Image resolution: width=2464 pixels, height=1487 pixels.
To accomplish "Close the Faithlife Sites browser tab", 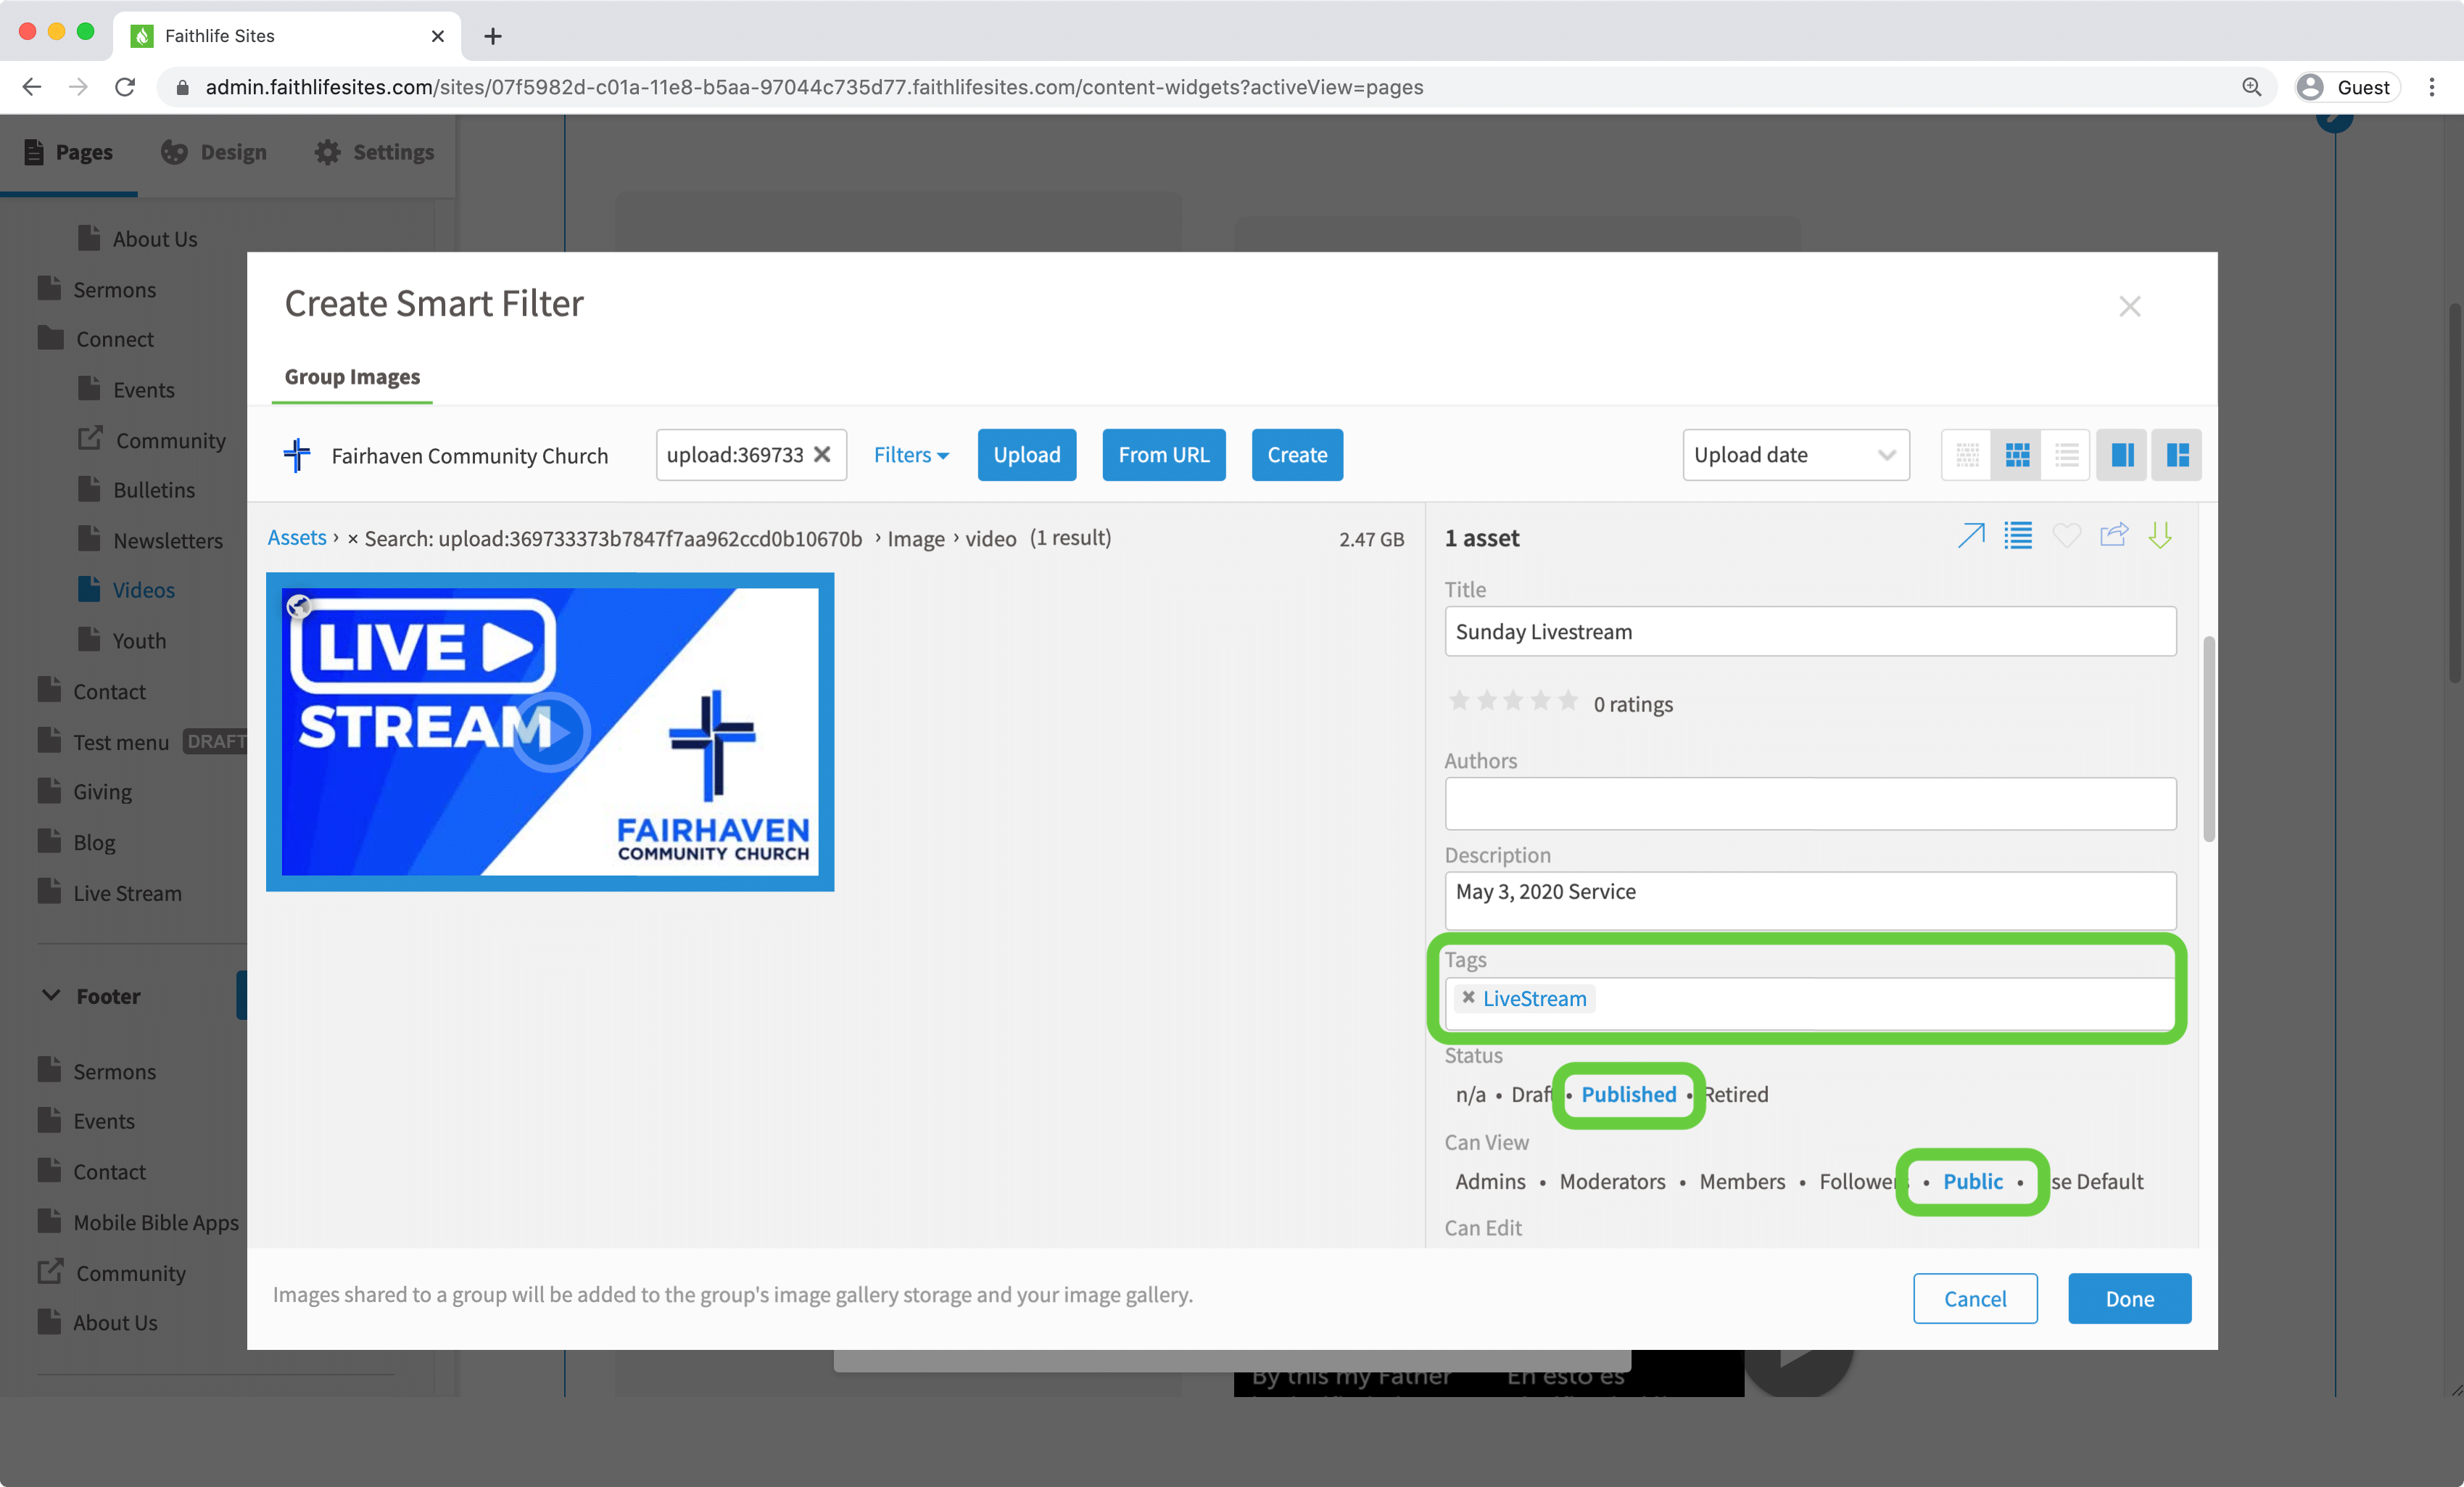I will tap(437, 36).
